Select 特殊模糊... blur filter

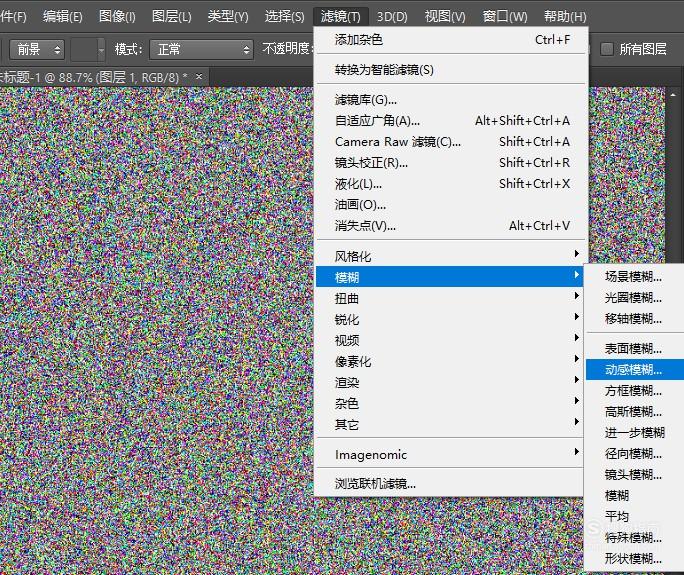click(635, 537)
